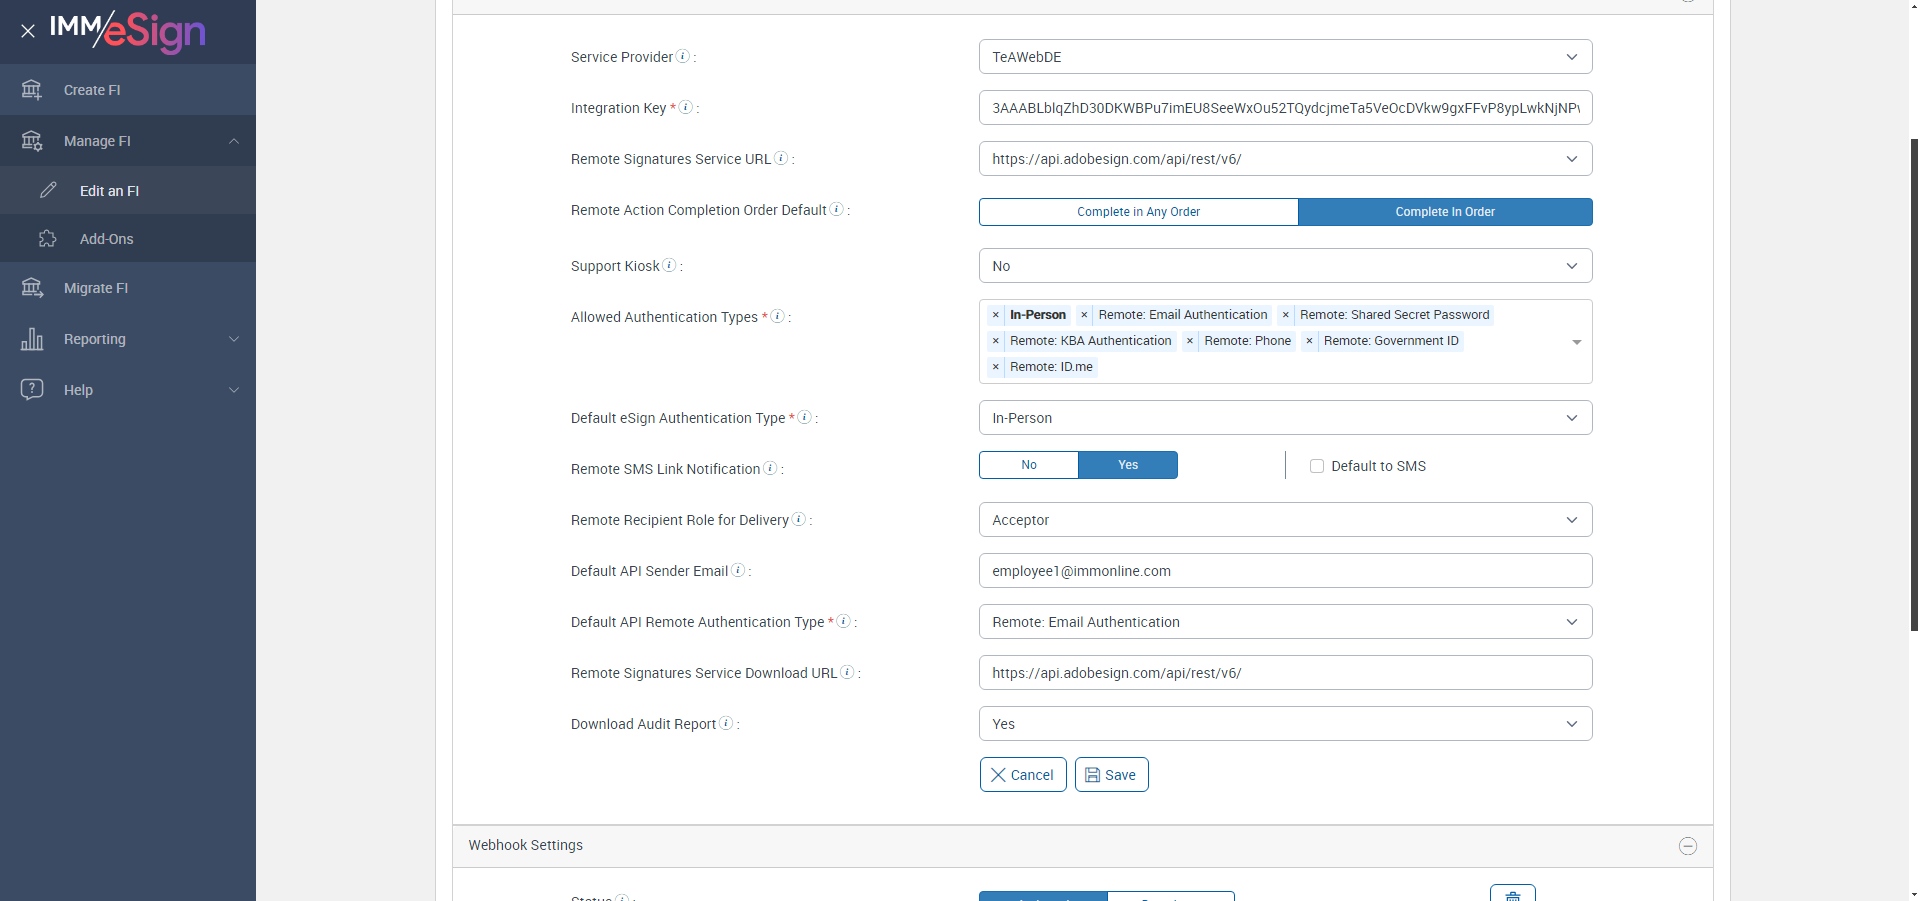Expand the Download Audit Report dropdown
1920x901 pixels.
pyautogui.click(x=1285, y=724)
